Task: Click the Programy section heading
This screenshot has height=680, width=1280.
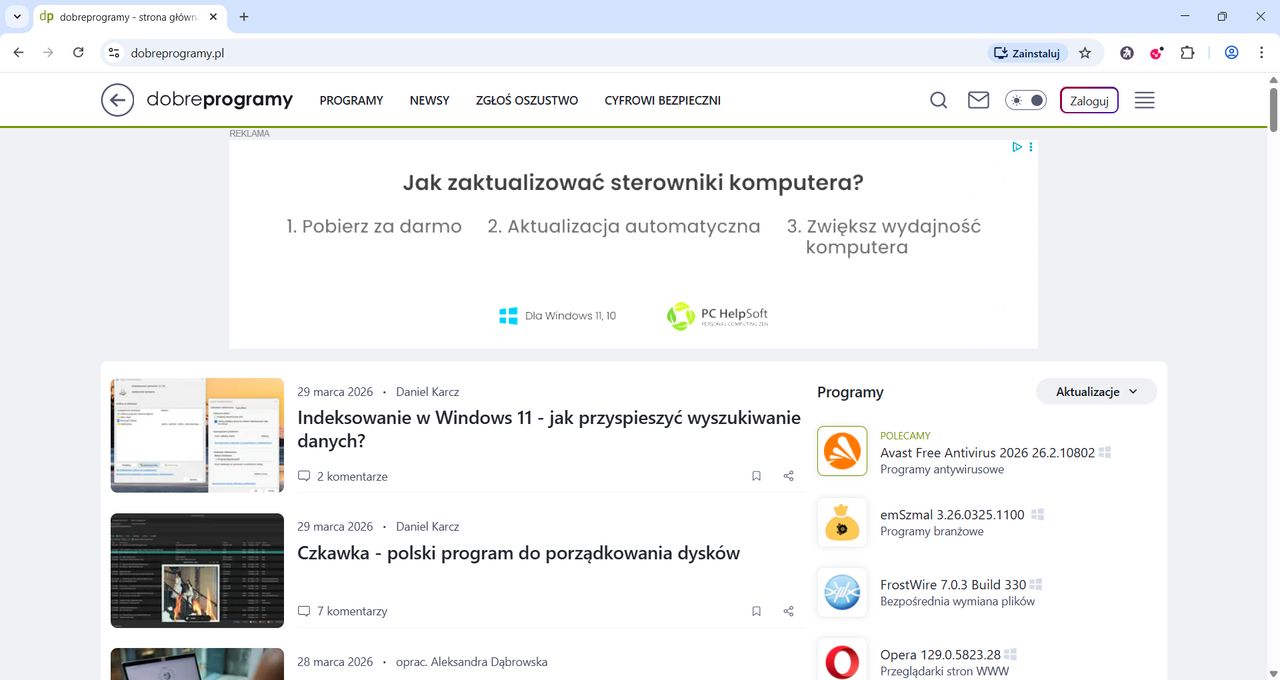Action: pos(850,392)
